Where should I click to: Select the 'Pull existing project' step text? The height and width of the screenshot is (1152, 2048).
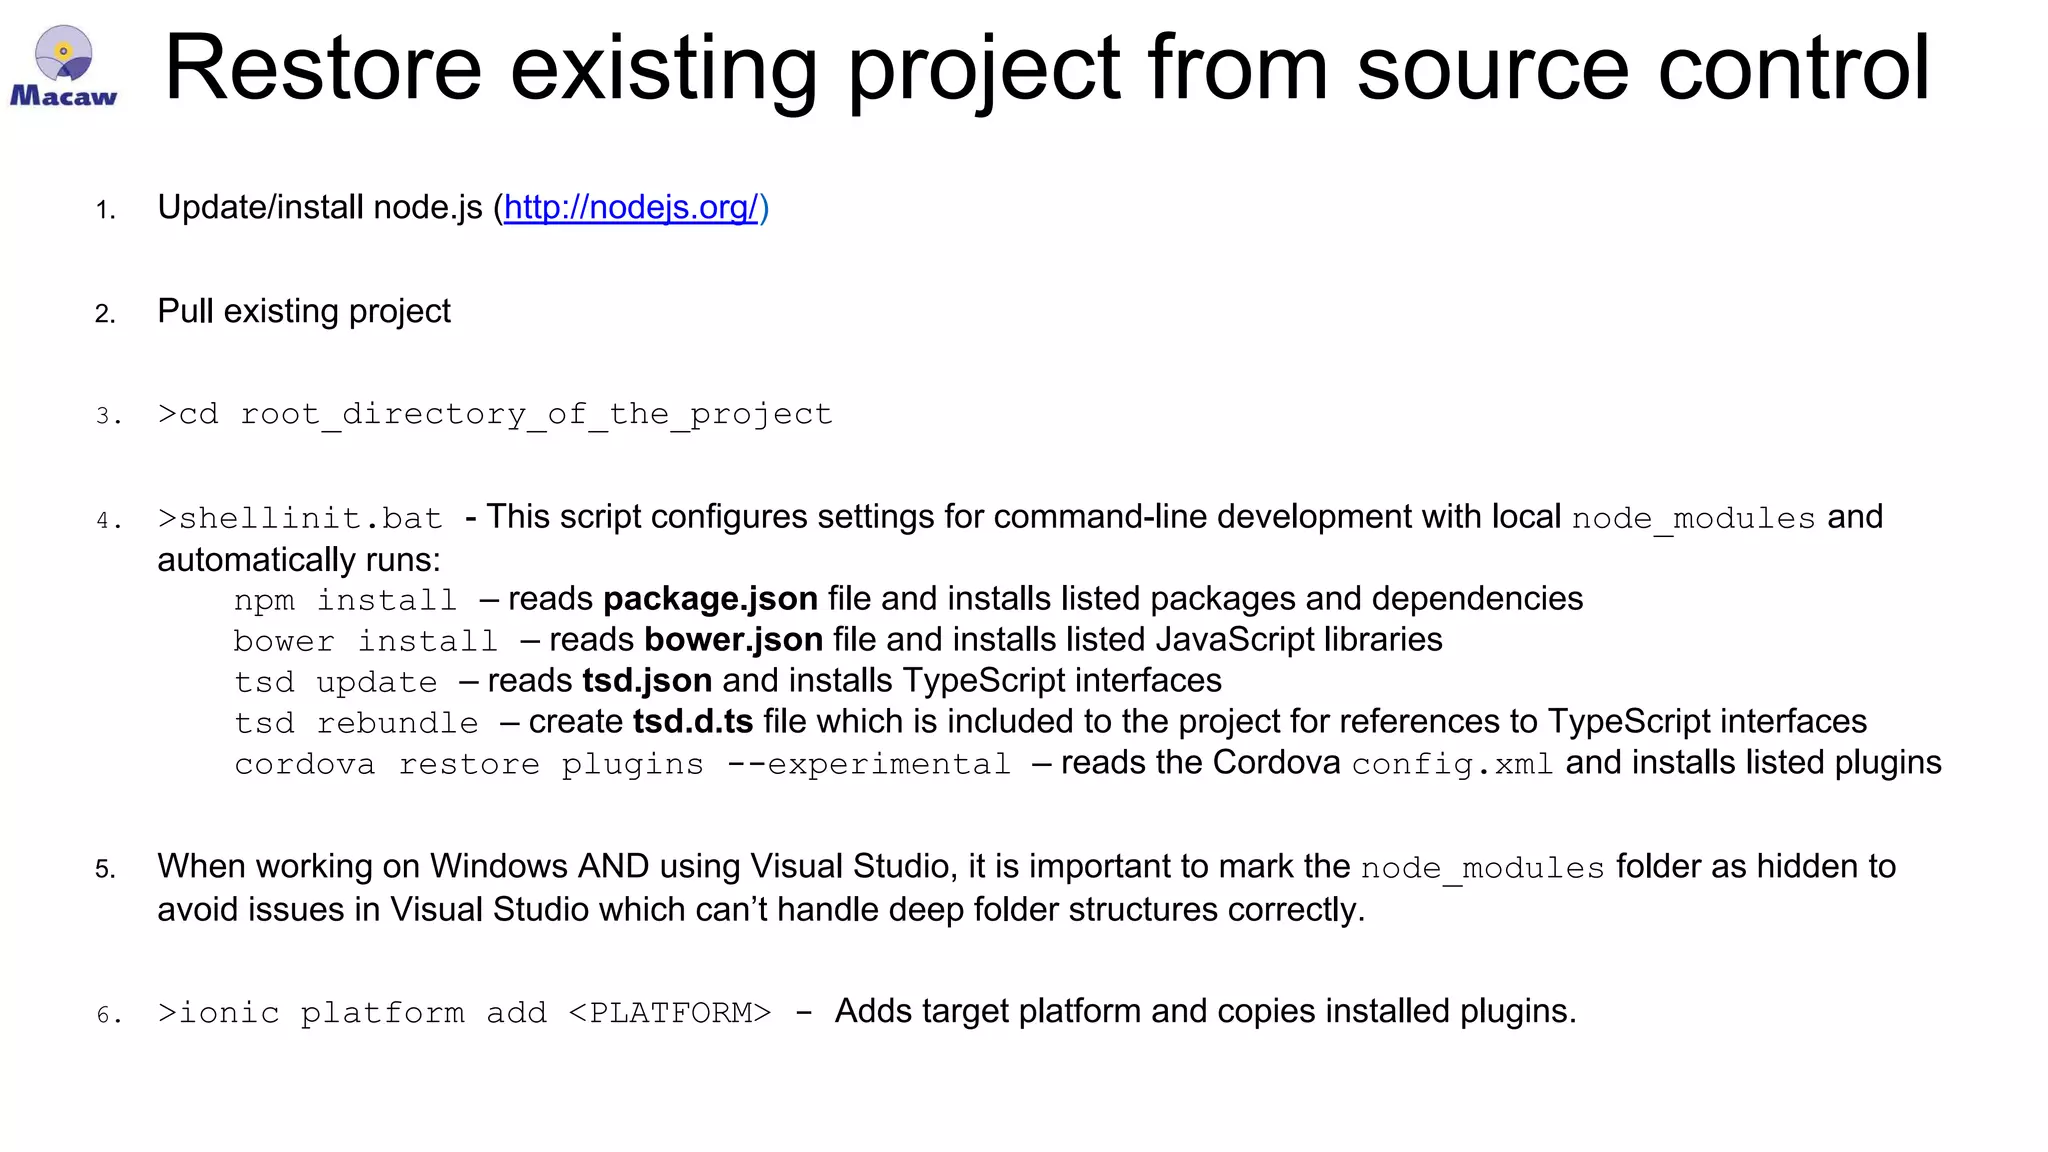(304, 311)
